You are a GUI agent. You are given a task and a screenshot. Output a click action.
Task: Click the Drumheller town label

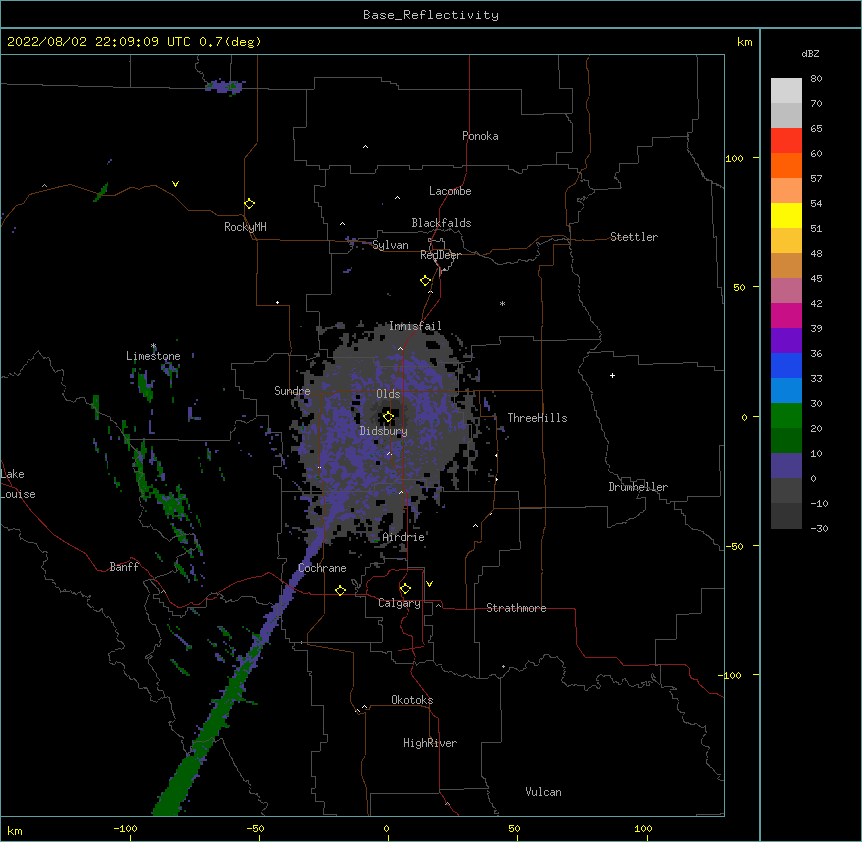click(638, 486)
